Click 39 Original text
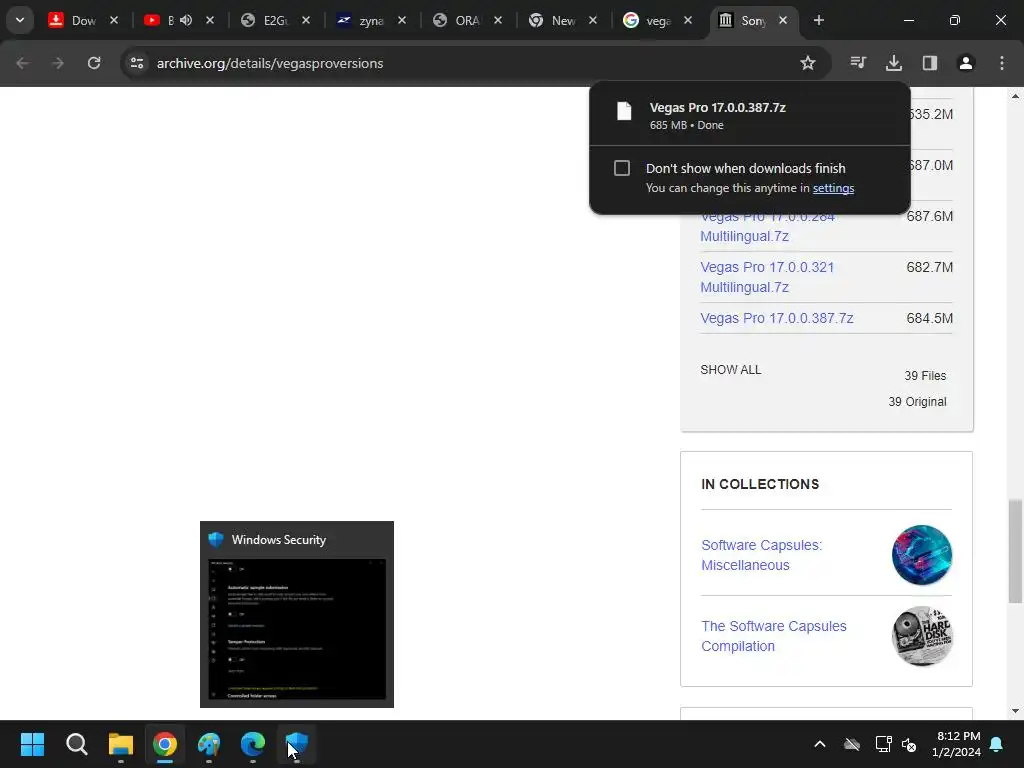 [917, 402]
